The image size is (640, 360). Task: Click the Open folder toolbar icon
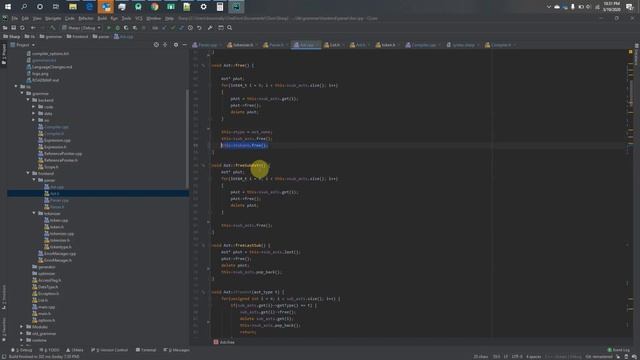click(5, 28)
